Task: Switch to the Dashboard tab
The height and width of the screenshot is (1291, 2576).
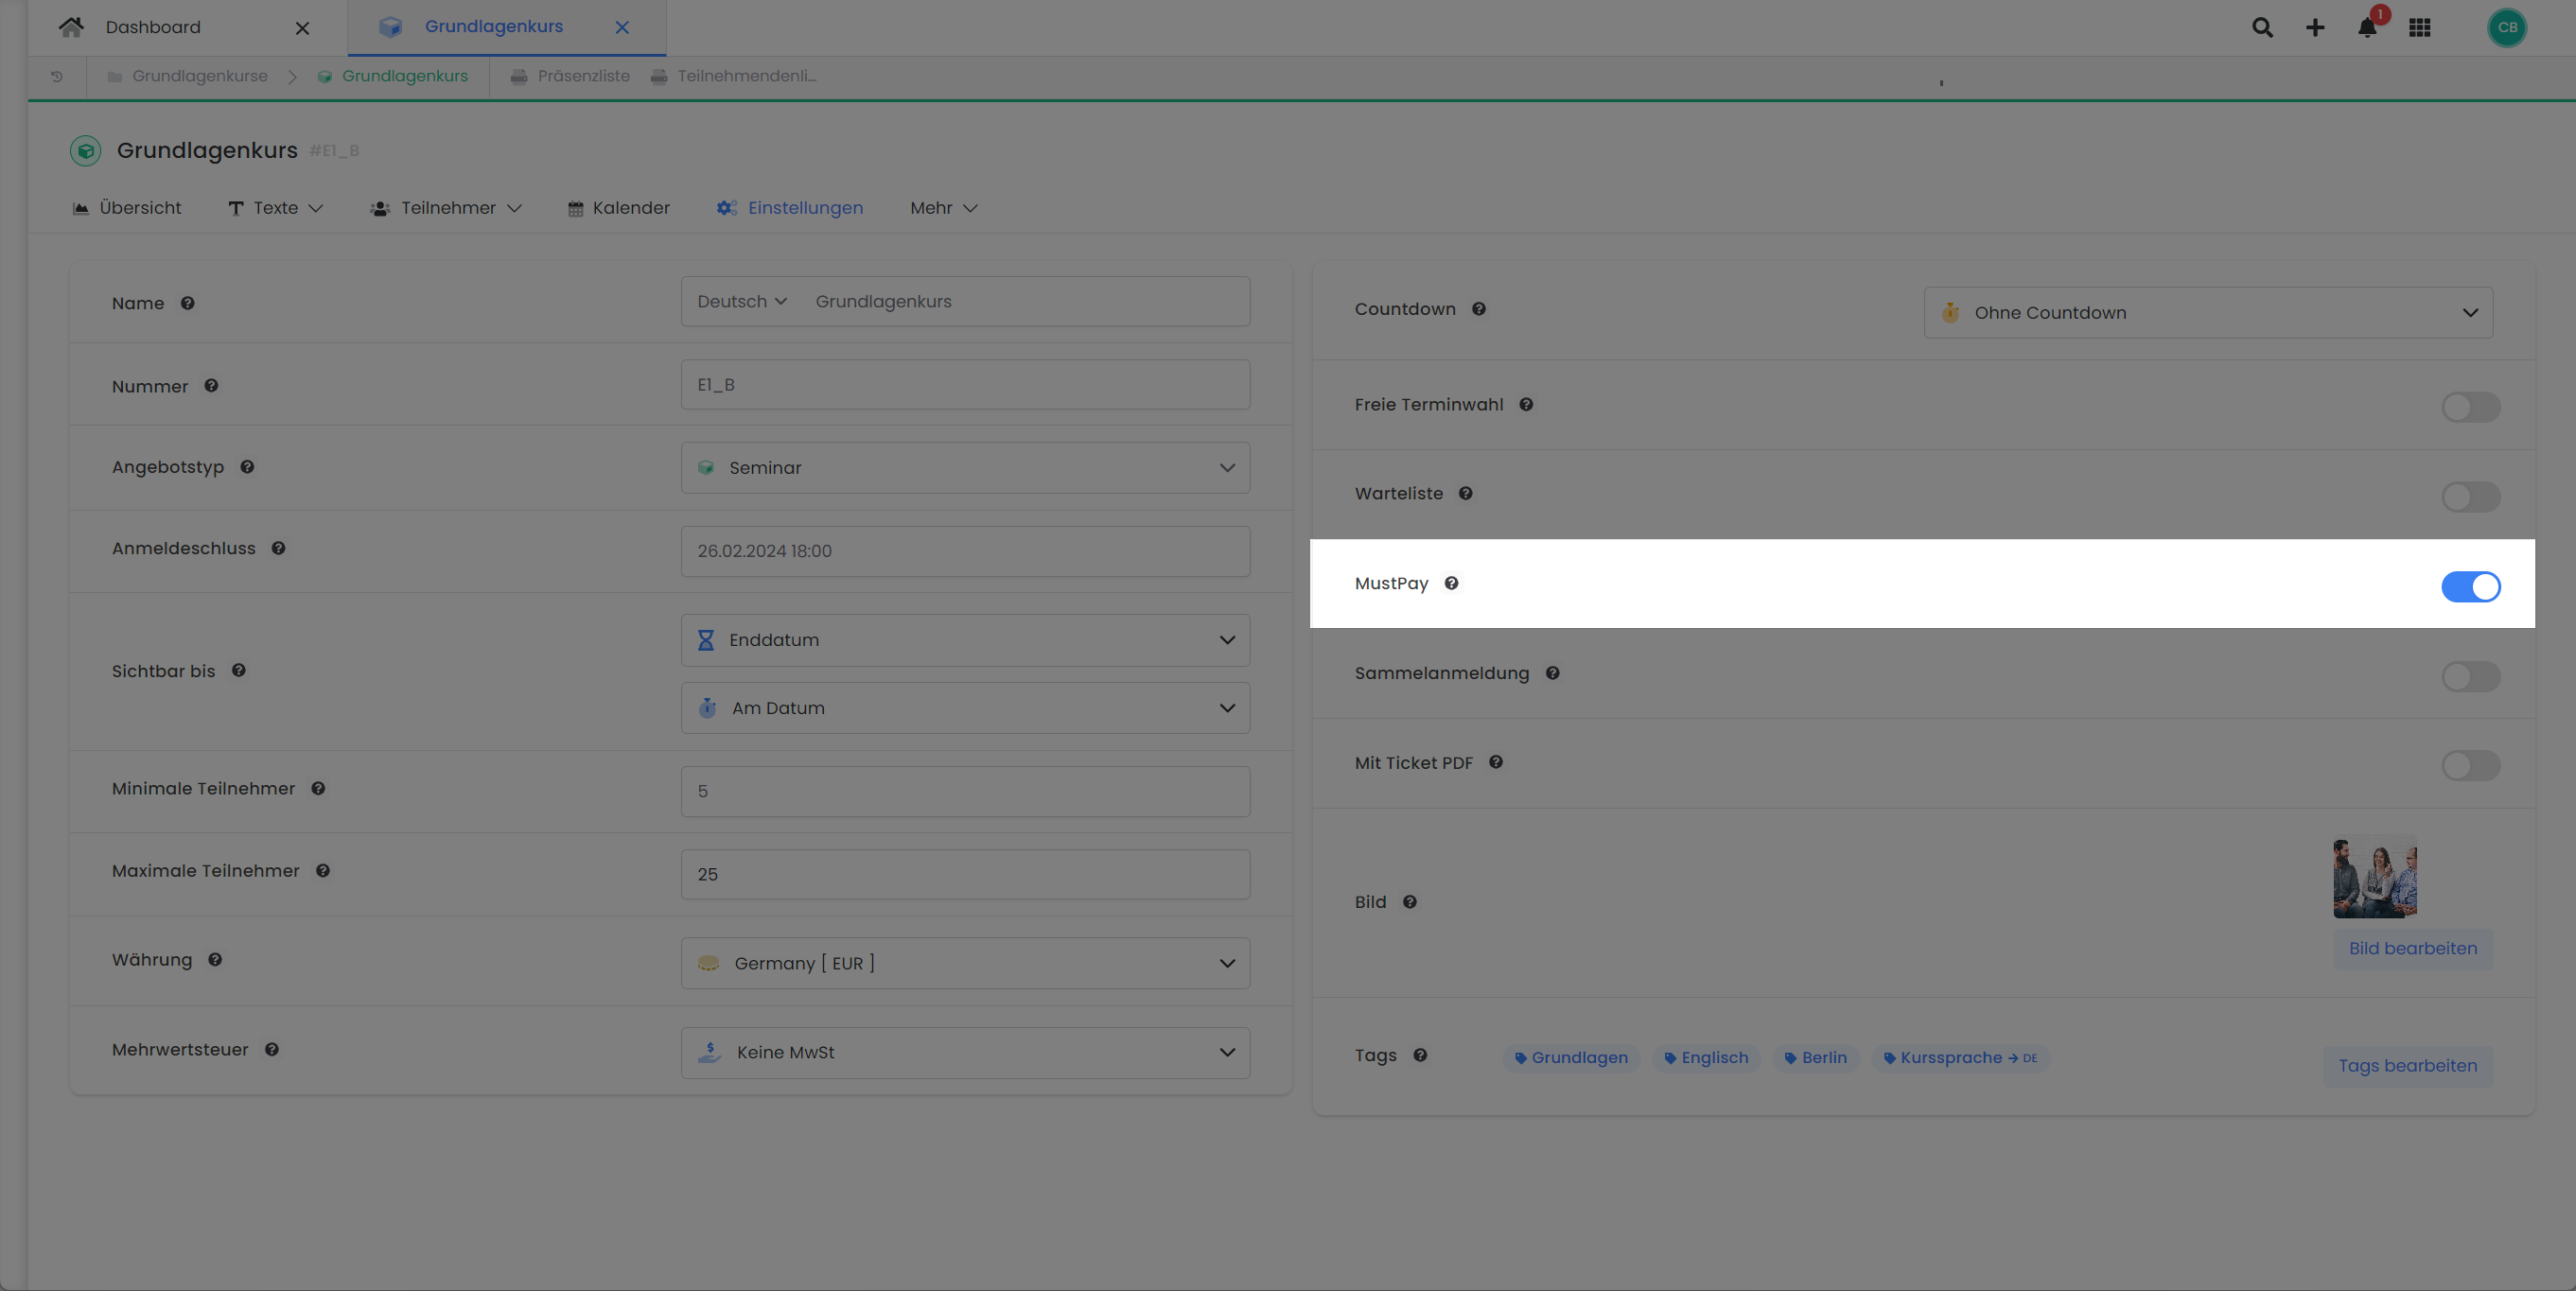Action: [x=153, y=27]
